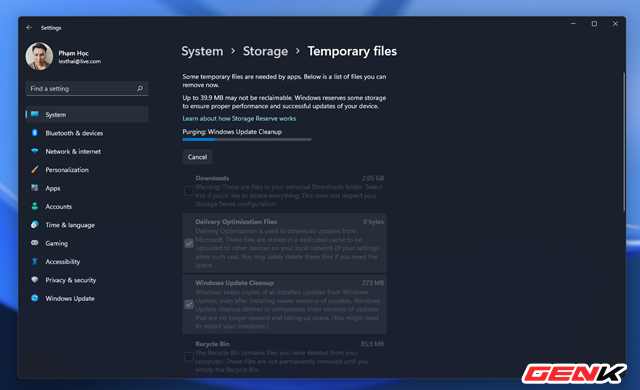
Task: Click the Windows Update sync icon
Action: (x=35, y=298)
